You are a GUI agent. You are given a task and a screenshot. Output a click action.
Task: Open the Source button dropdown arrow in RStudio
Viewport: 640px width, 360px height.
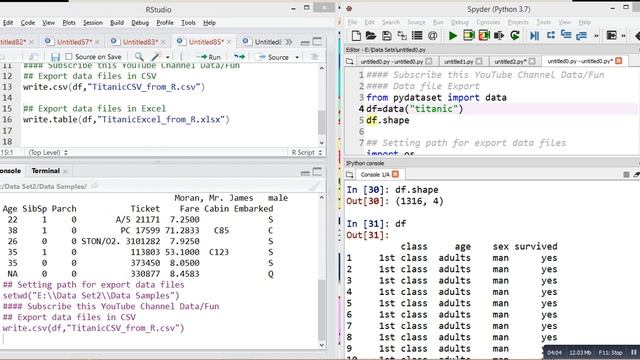(297, 58)
